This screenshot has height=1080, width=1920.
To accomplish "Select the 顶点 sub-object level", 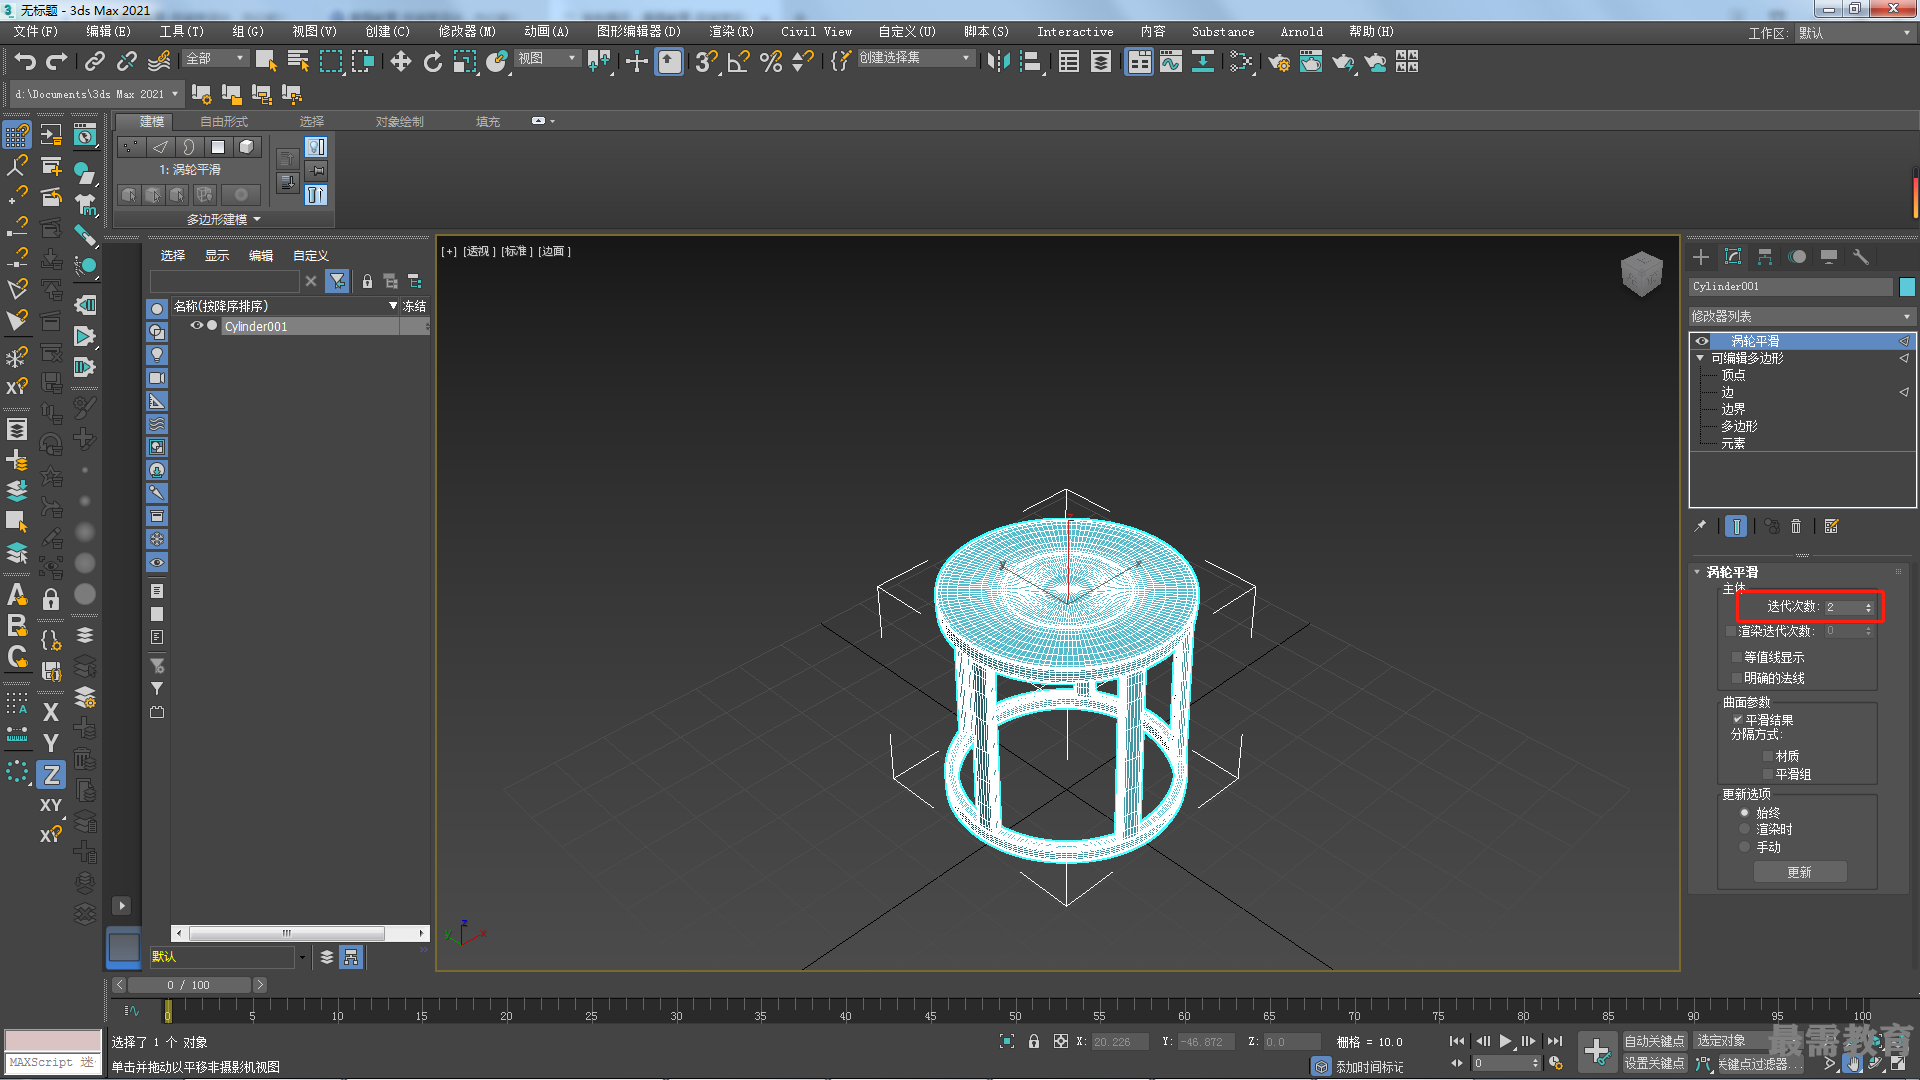I will point(1733,375).
